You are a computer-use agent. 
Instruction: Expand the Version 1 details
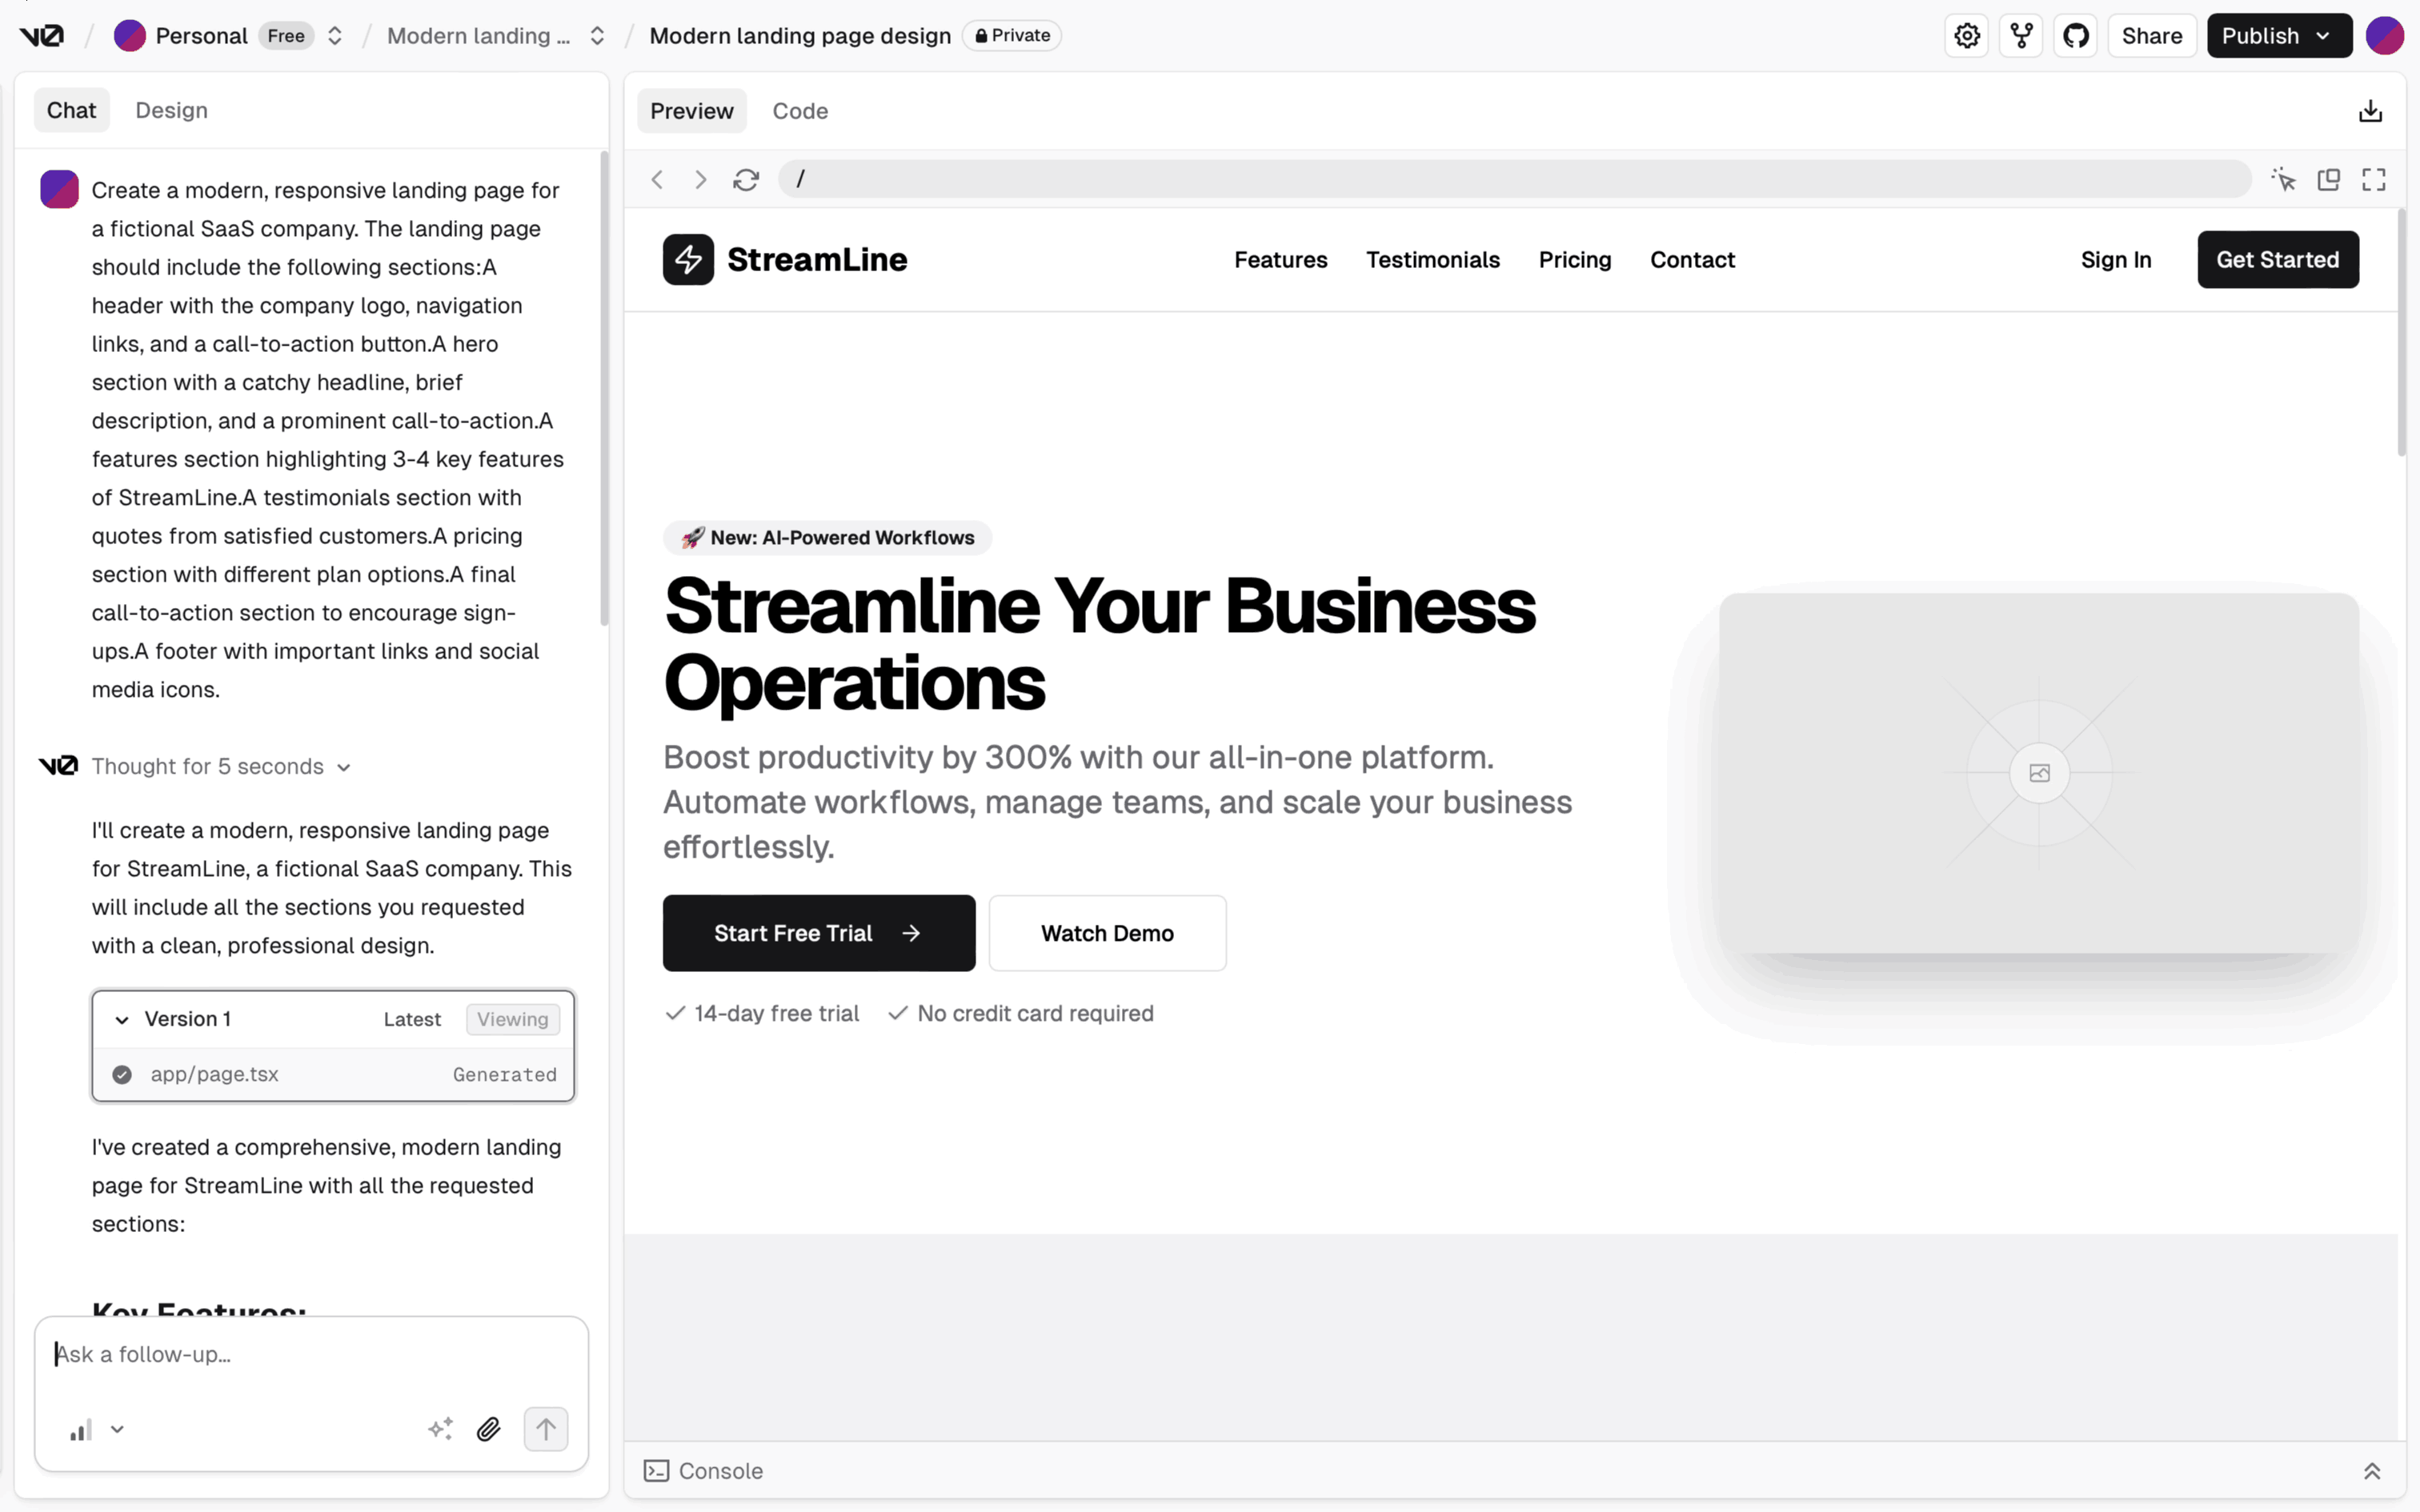[x=122, y=1019]
